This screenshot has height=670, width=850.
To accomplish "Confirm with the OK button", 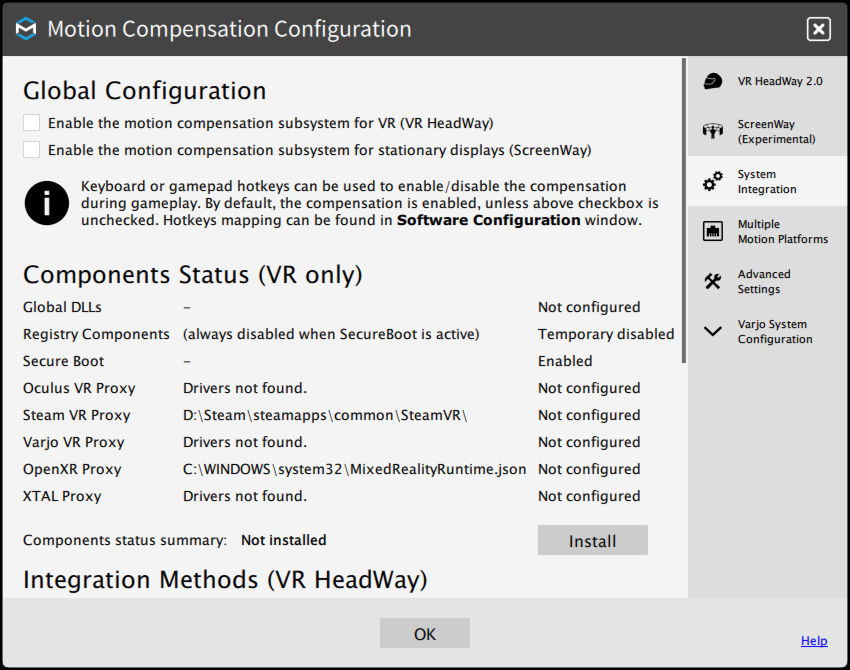I will [x=424, y=633].
